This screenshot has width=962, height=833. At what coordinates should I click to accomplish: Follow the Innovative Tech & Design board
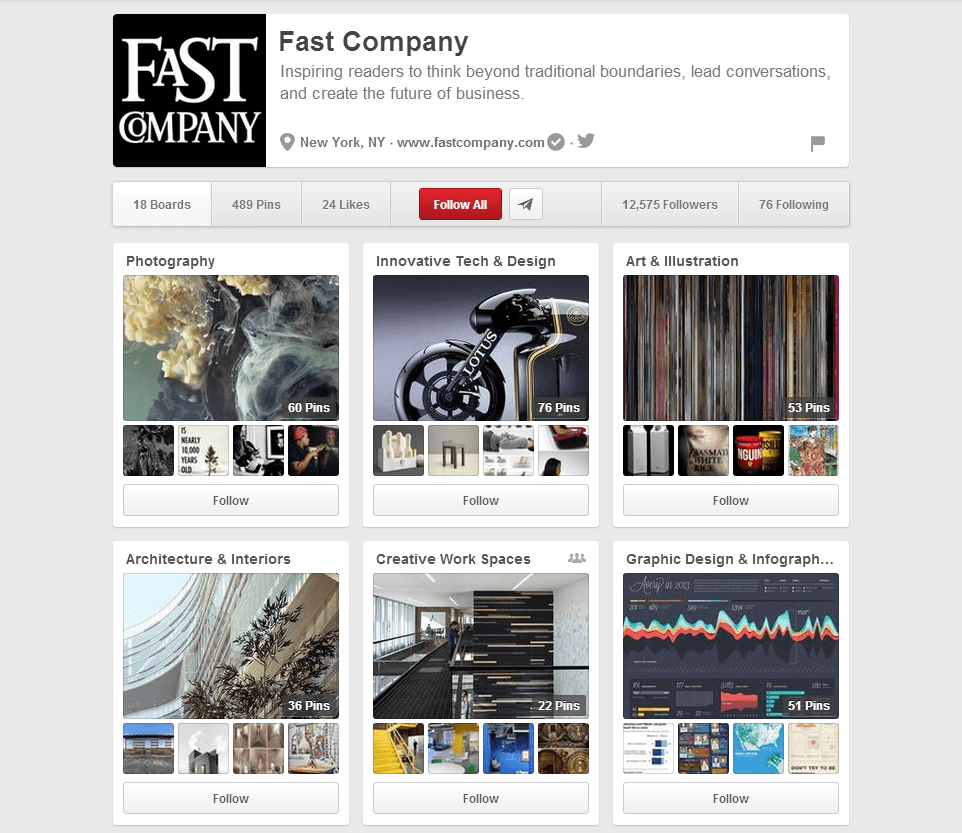[x=481, y=501]
